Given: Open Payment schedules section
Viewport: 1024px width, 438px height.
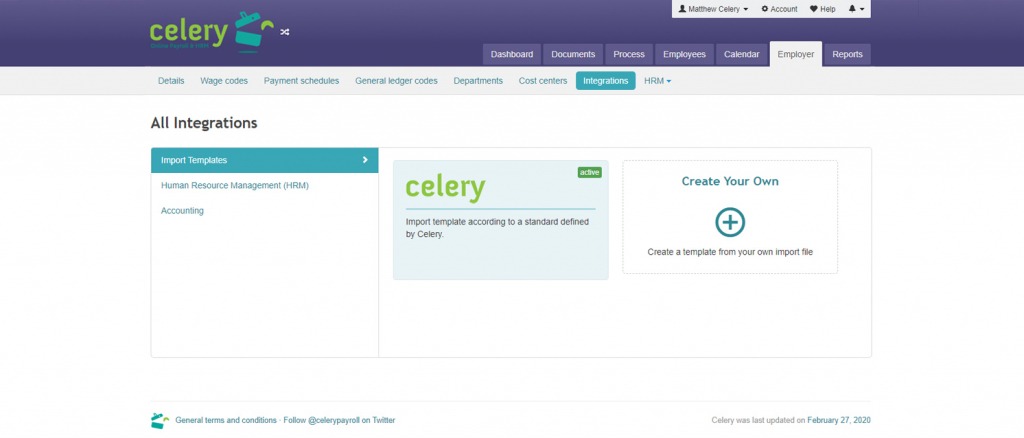Looking at the screenshot, I should (x=301, y=81).
